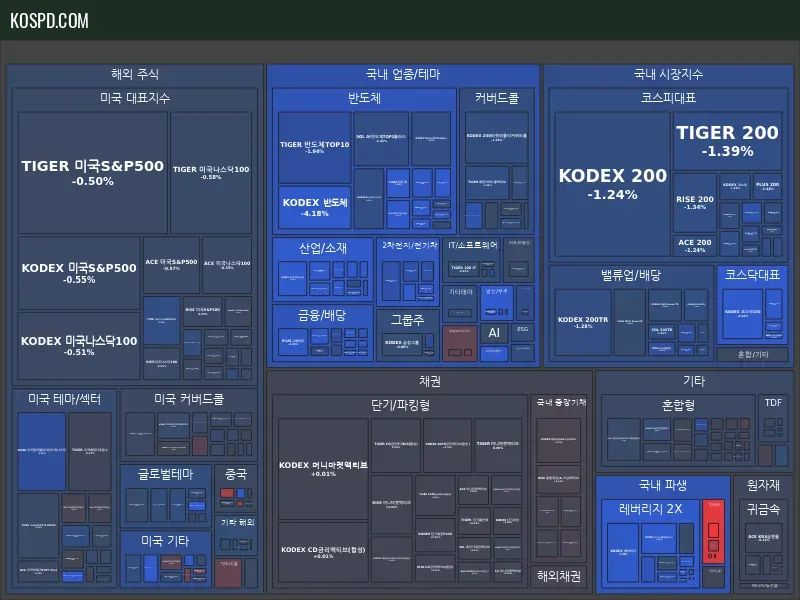The image size is (800, 600).
Task: Select the 기타 sector header
Action: click(694, 381)
